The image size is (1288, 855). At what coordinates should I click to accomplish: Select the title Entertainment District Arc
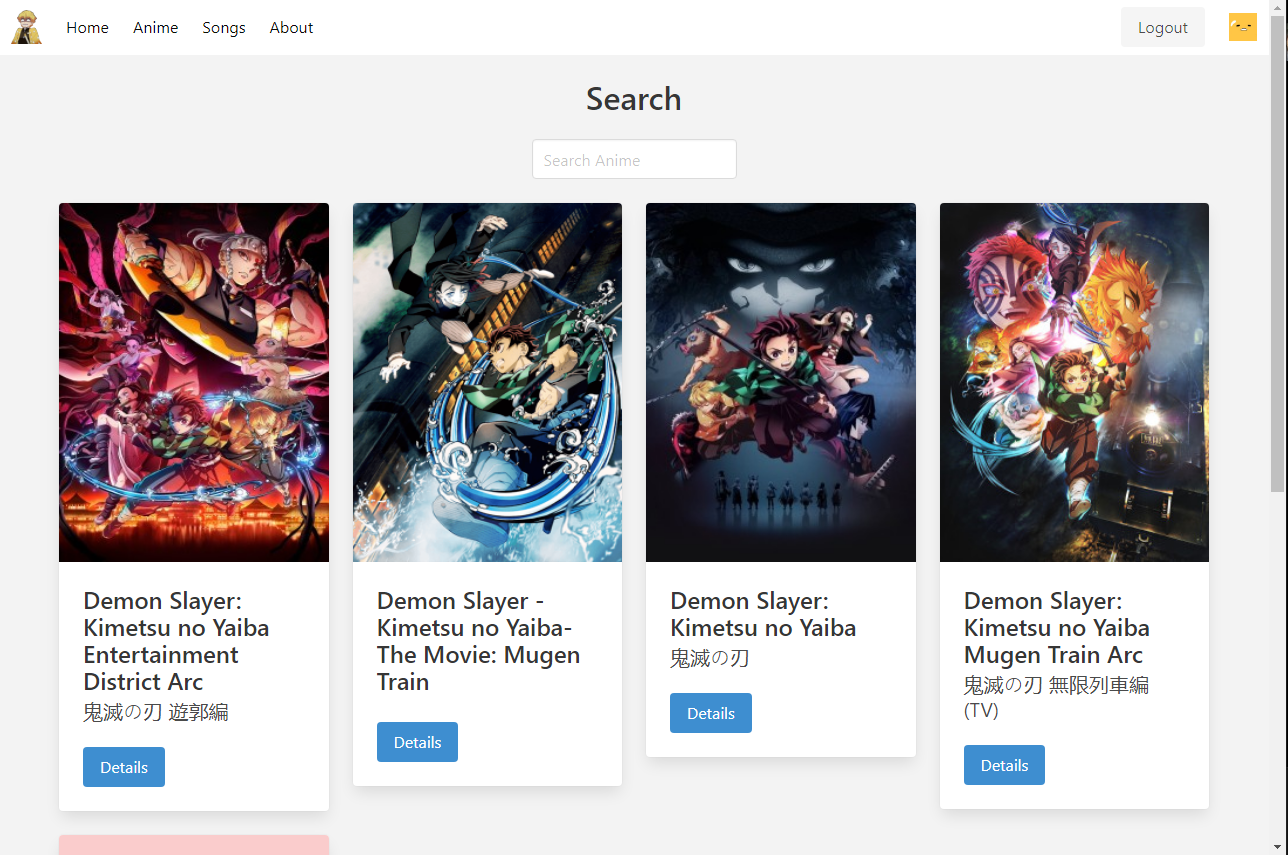coord(176,641)
